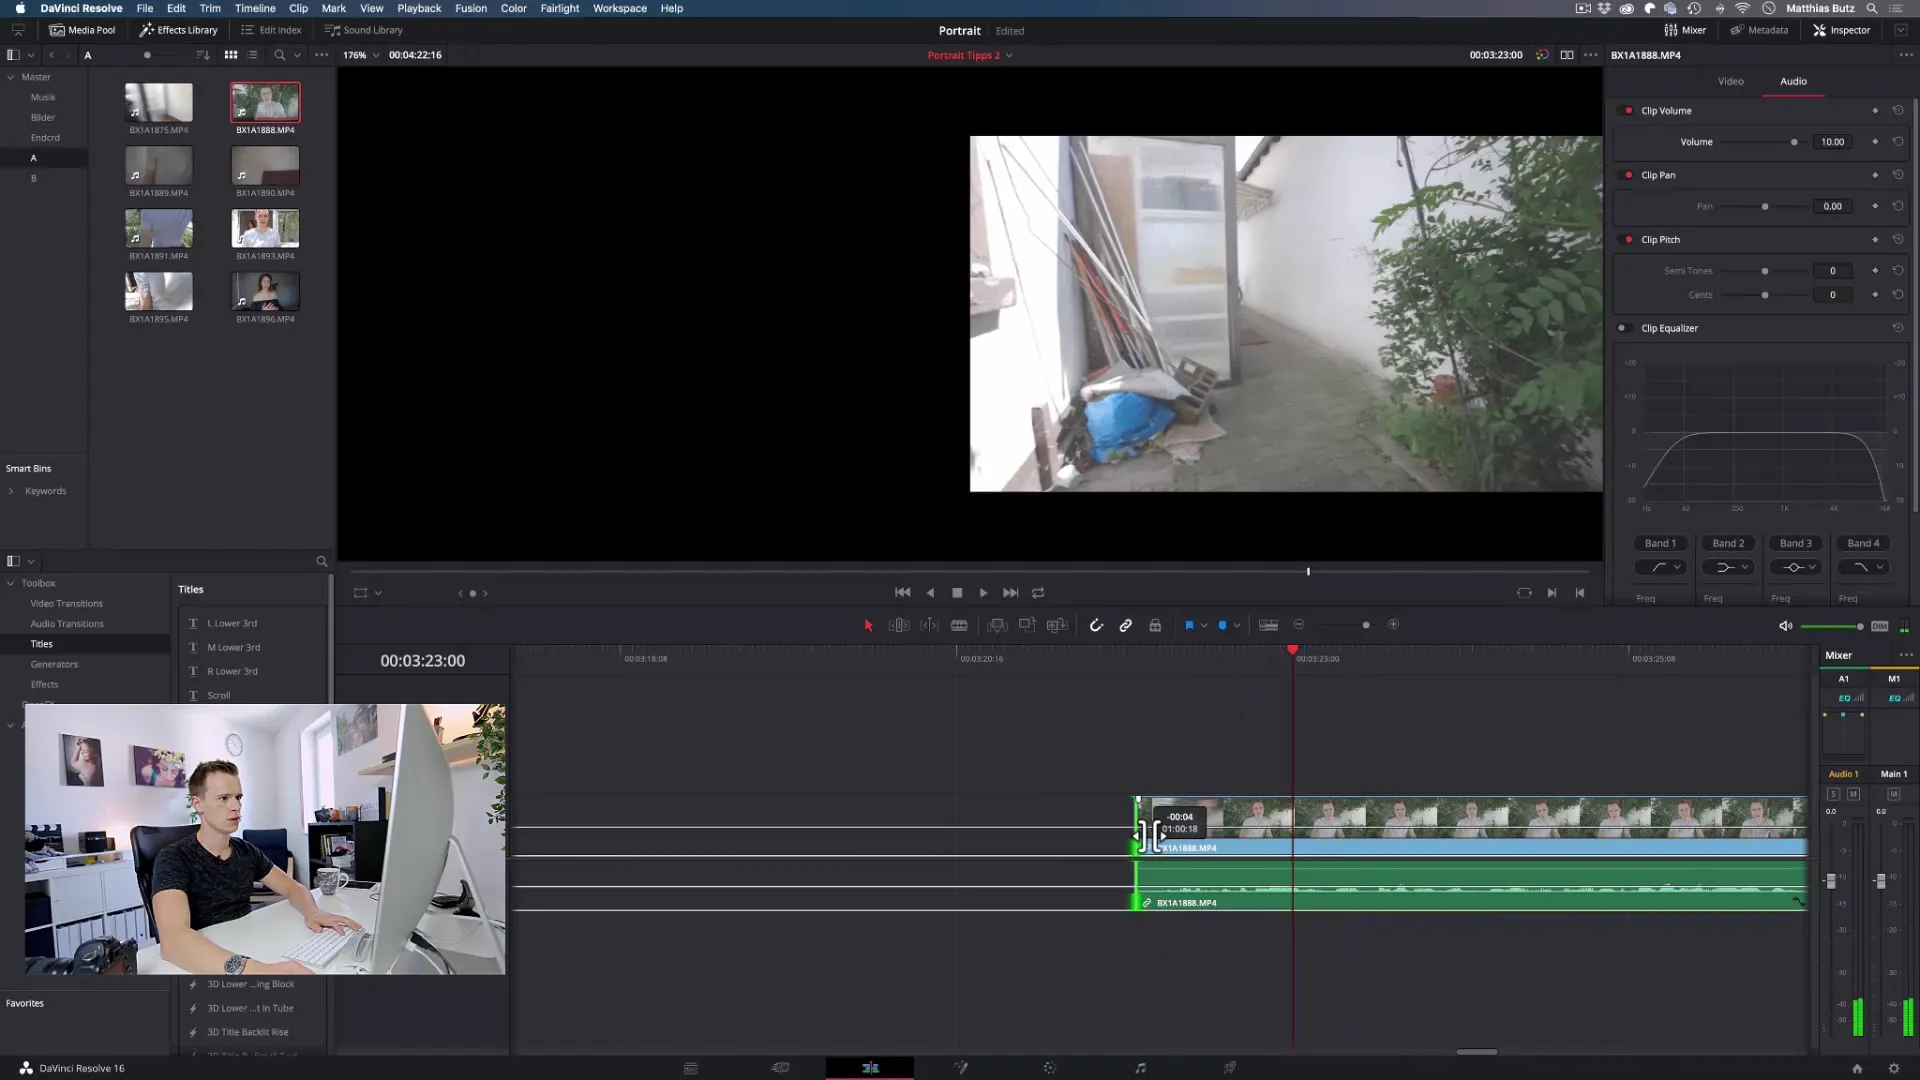Open the flag color dropdown
Image resolution: width=1920 pixels, height=1080 pixels.
tap(1204, 625)
